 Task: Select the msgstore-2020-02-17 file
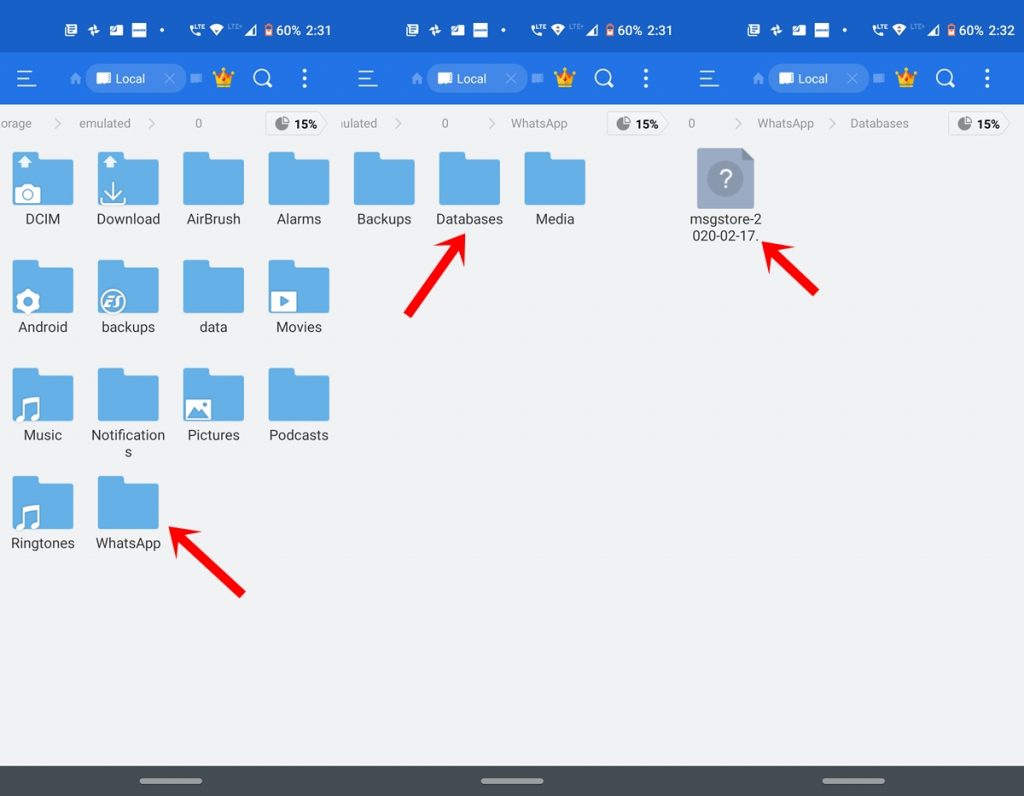click(725, 181)
